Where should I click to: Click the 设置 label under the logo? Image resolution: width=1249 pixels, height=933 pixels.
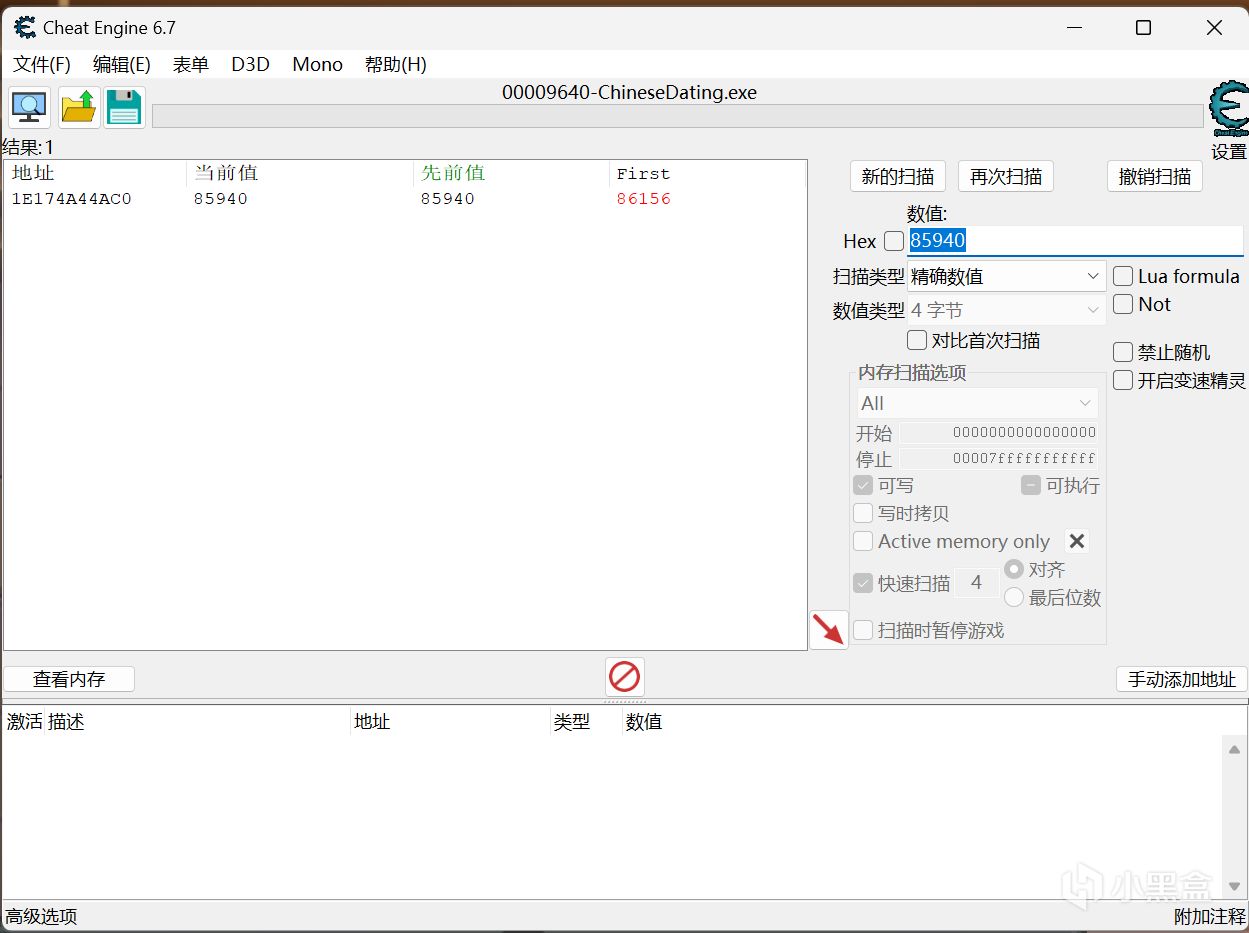(1229, 151)
